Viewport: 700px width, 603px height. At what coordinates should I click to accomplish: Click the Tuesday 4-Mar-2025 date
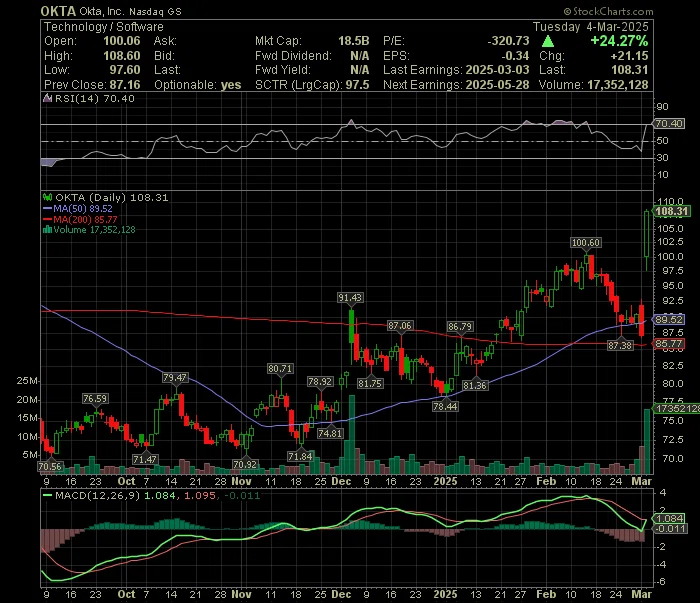[591, 27]
